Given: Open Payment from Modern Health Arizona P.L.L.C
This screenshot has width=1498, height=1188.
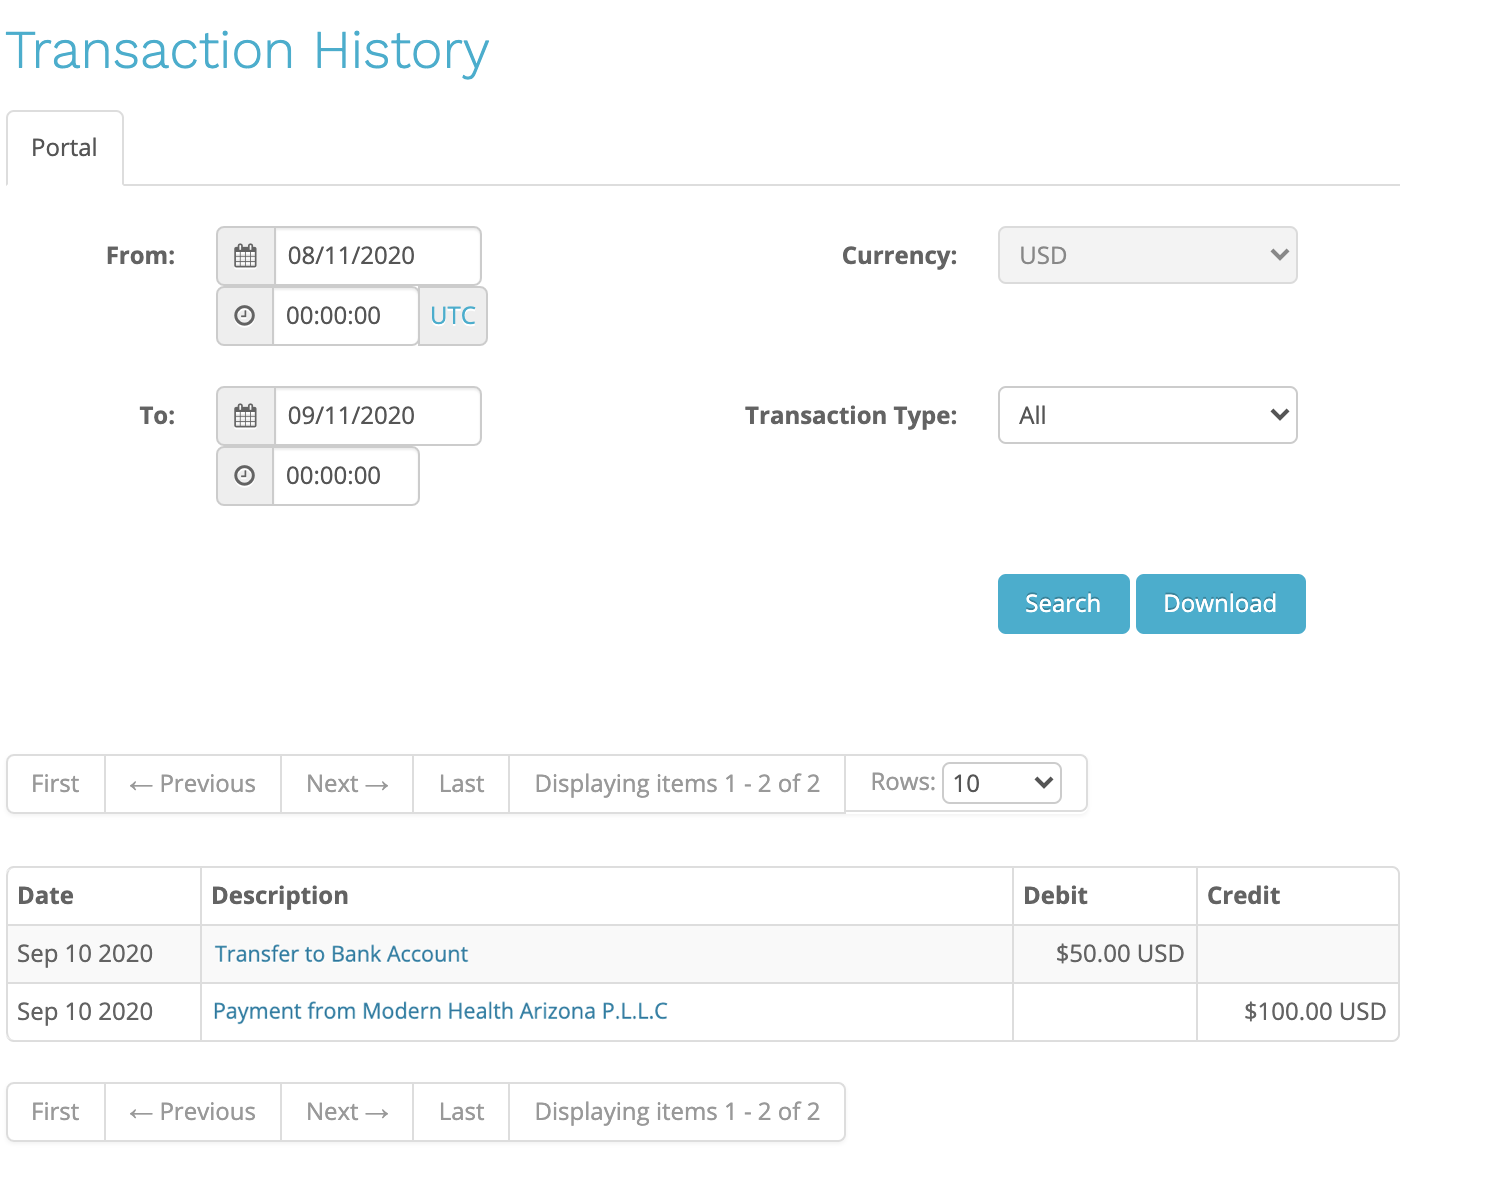Looking at the screenshot, I should pos(439,1011).
